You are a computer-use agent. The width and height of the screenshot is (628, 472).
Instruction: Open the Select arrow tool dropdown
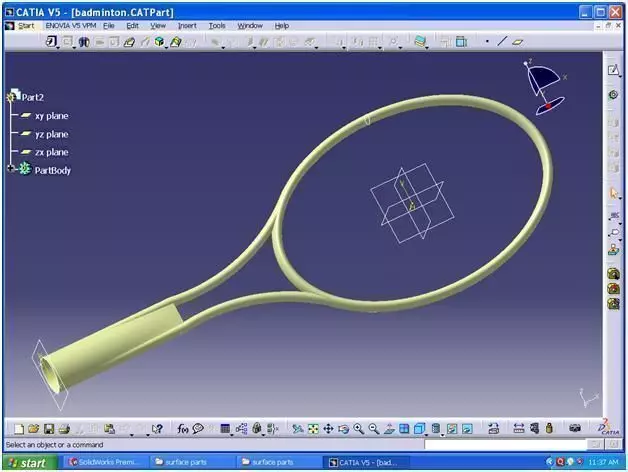620,199
